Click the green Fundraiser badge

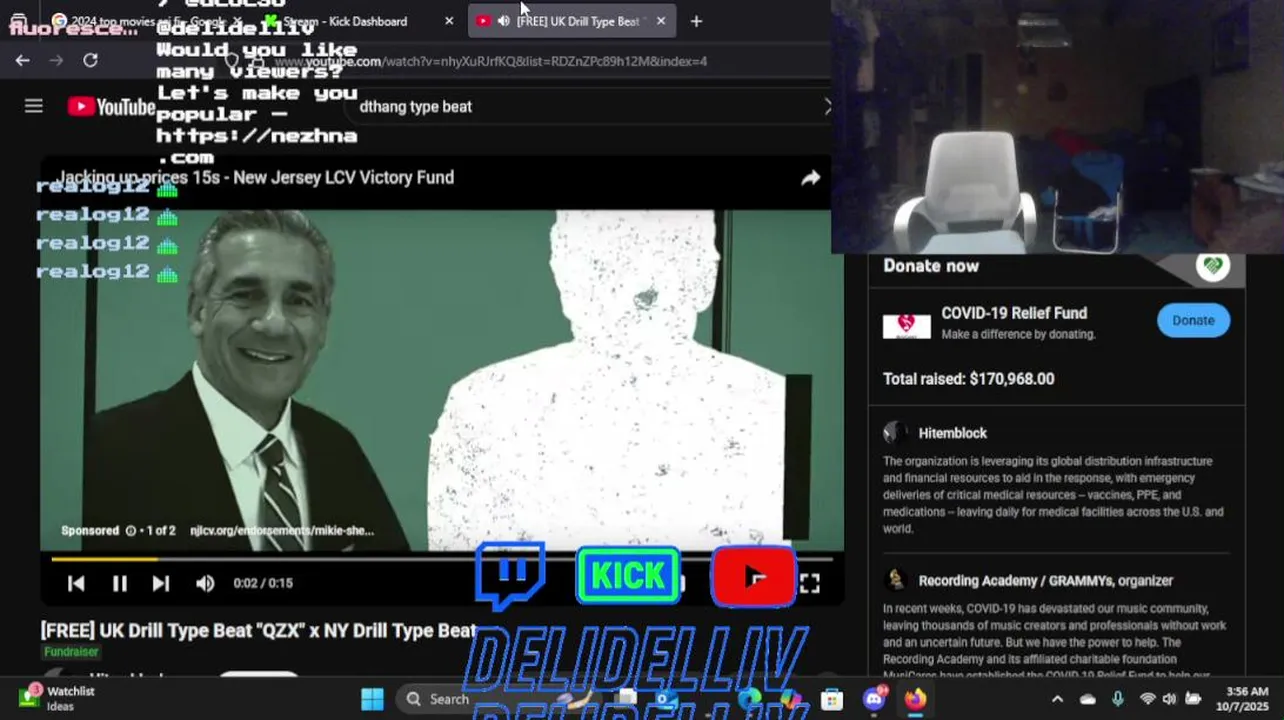(71, 652)
